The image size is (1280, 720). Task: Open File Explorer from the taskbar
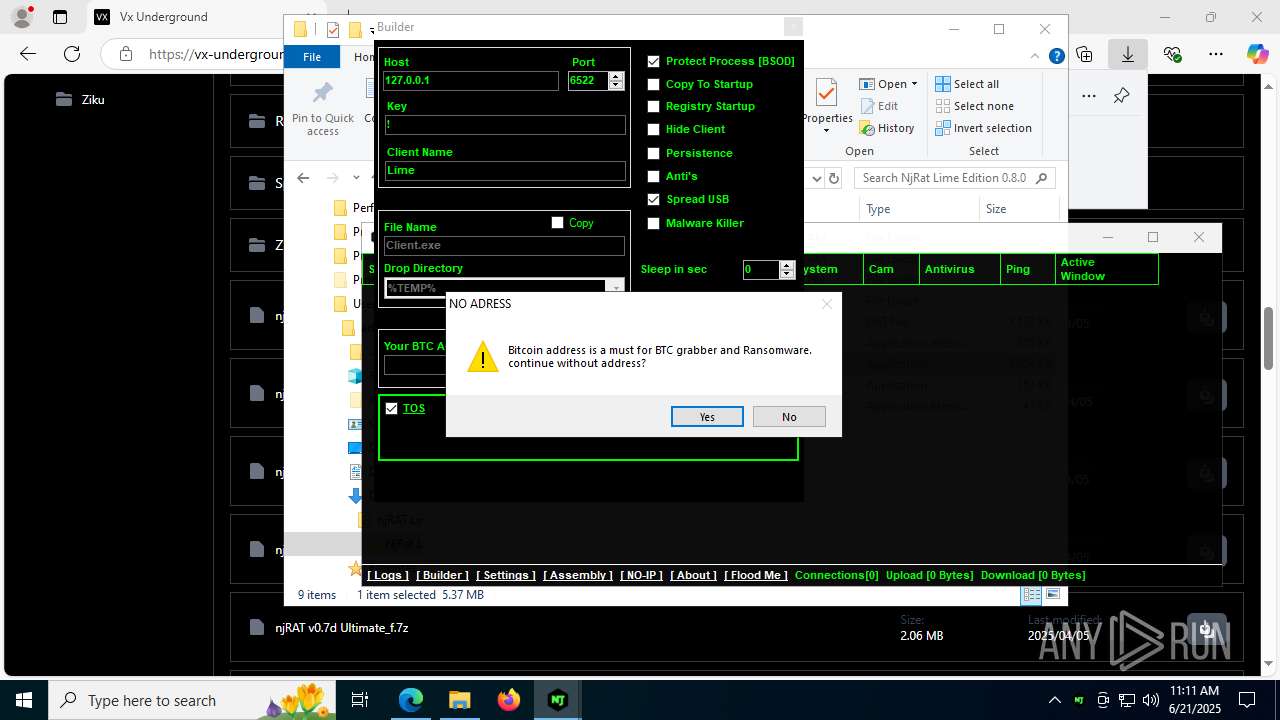pyautogui.click(x=460, y=700)
